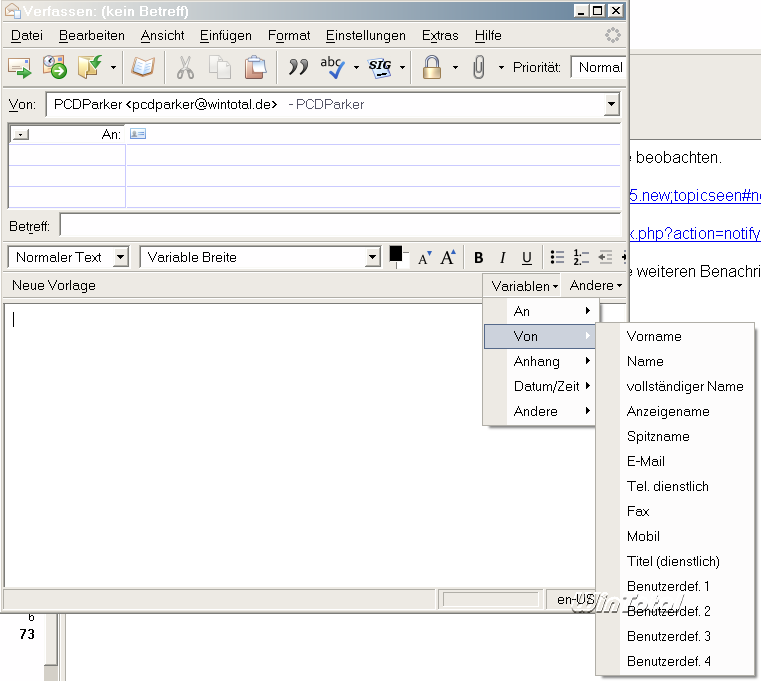This screenshot has width=761, height=681.
Task: Open the Einstellungen menu
Action: 365,35
